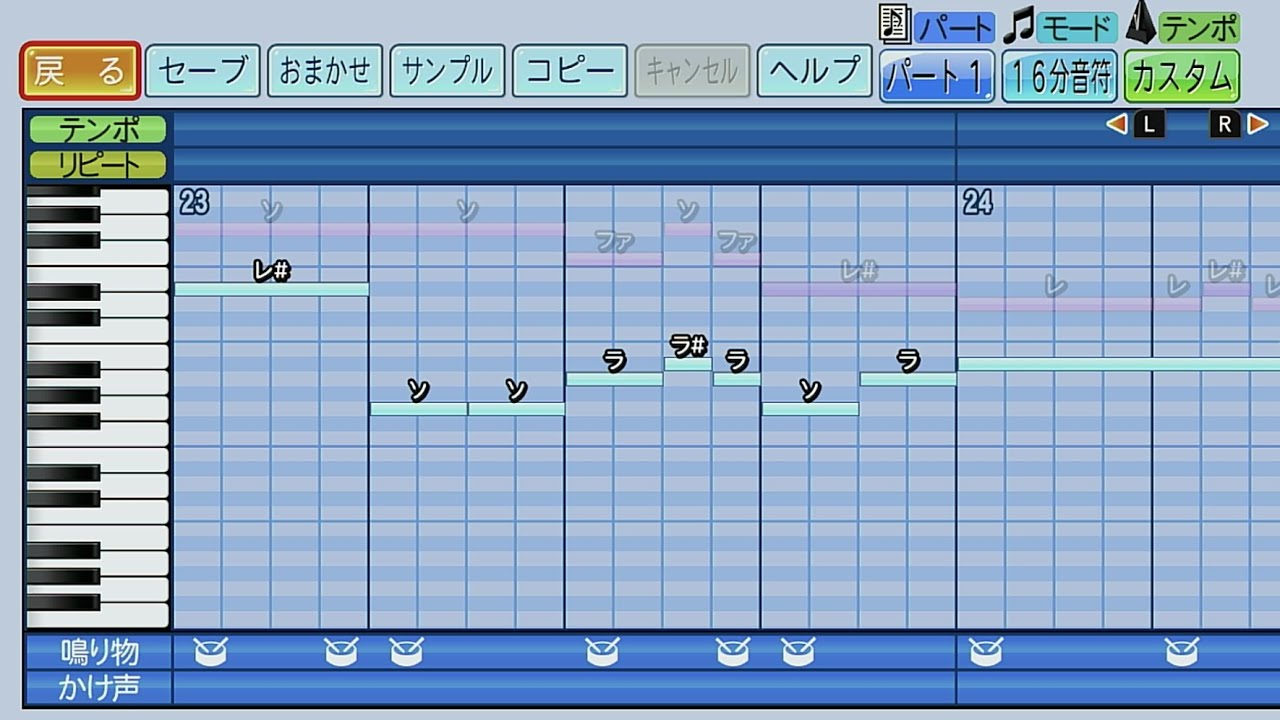Viewport: 1280px width, 720px height.
Task: Open the カスタム tempo selector
Action: 1182,76
